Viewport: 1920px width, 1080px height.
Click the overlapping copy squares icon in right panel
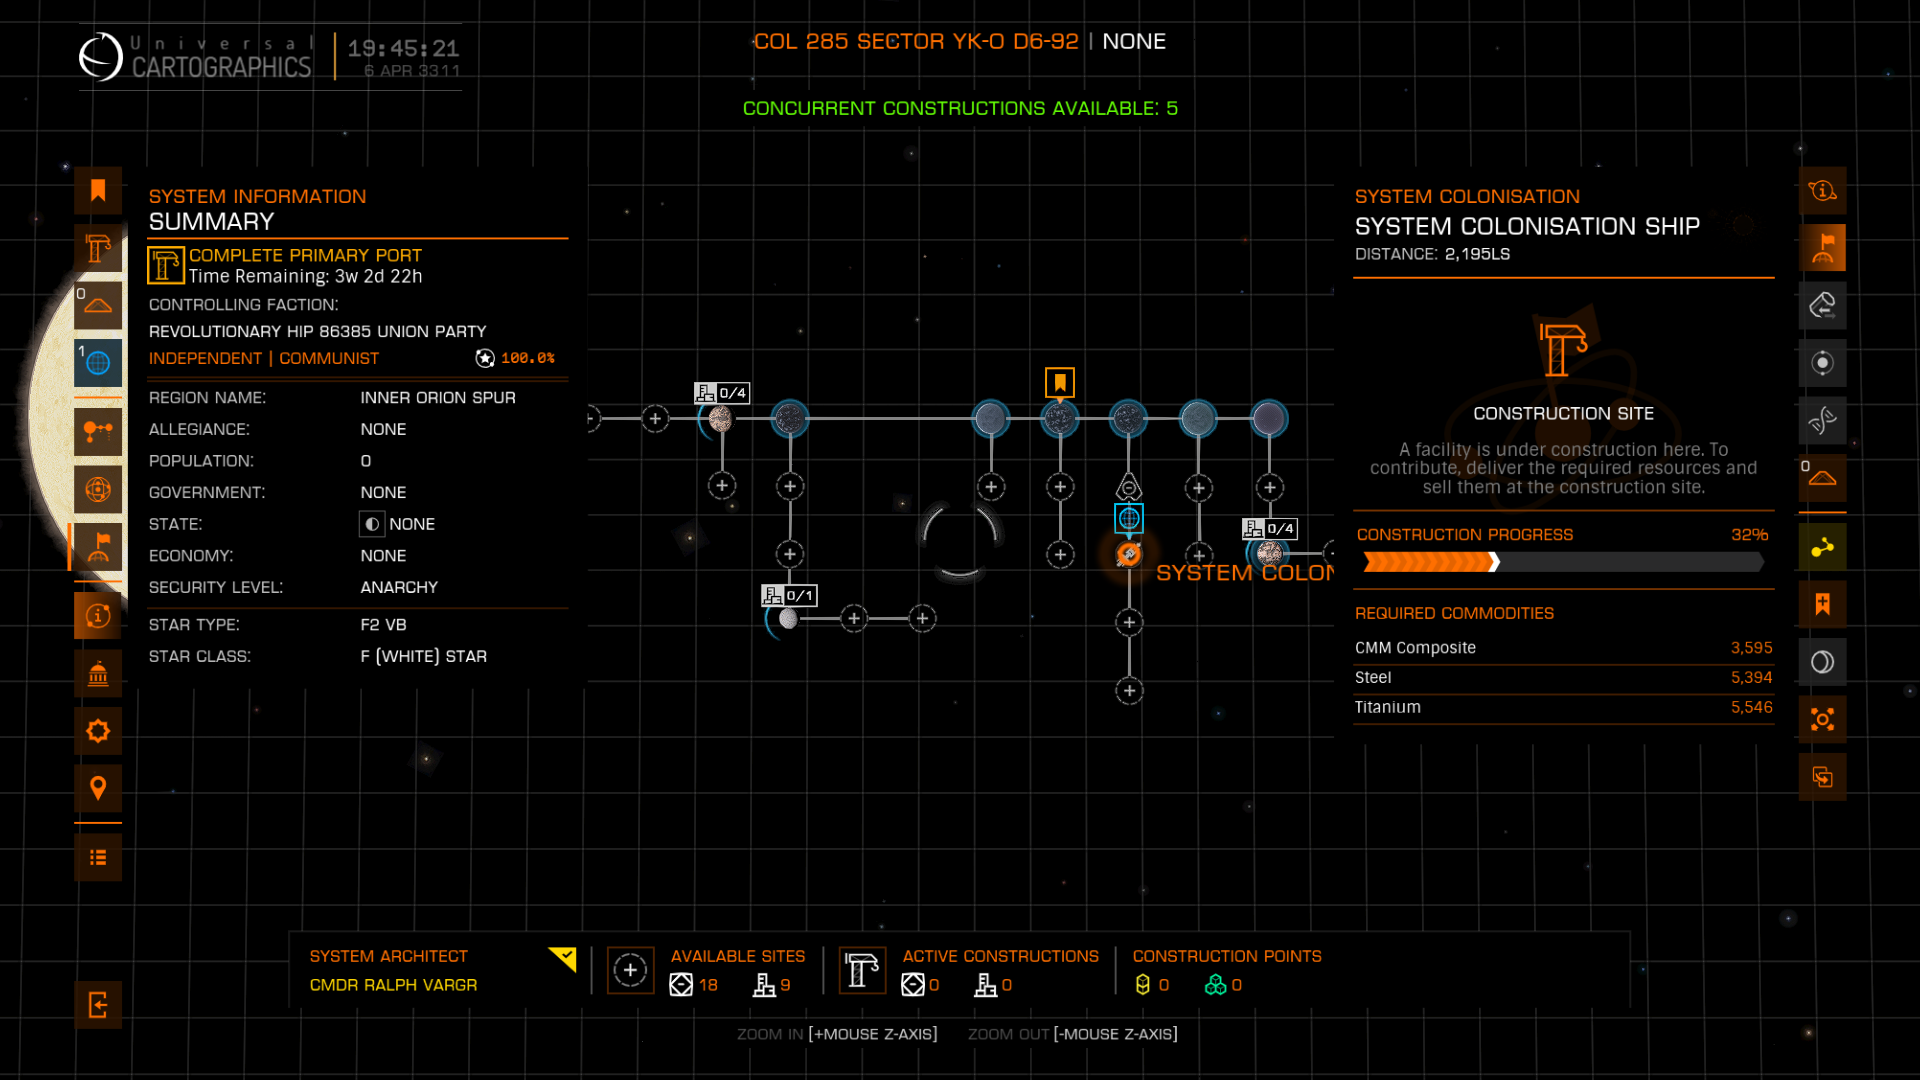tap(1822, 777)
